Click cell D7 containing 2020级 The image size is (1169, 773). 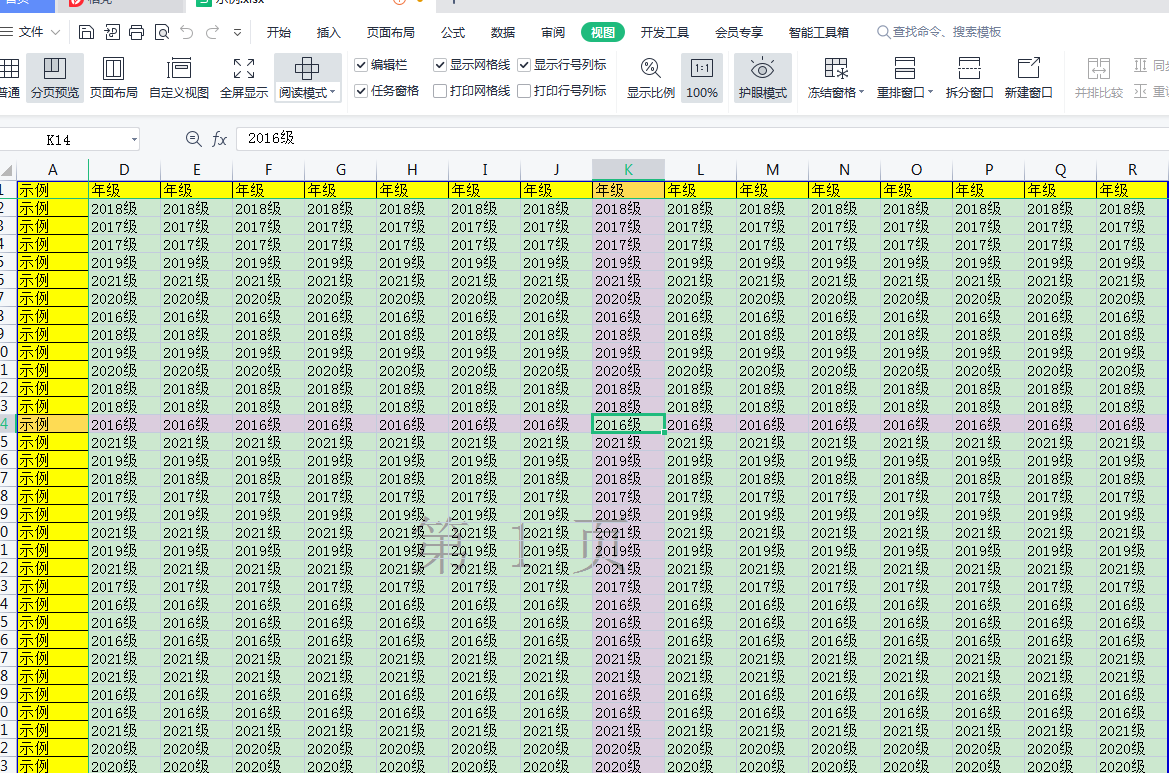pyautogui.click(x=125, y=298)
